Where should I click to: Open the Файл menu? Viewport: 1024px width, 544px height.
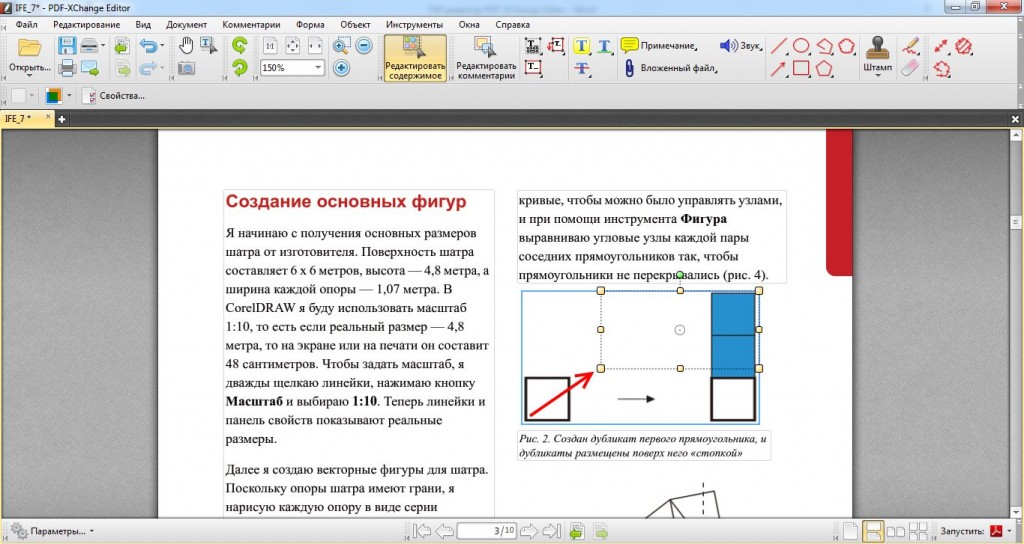coord(27,24)
